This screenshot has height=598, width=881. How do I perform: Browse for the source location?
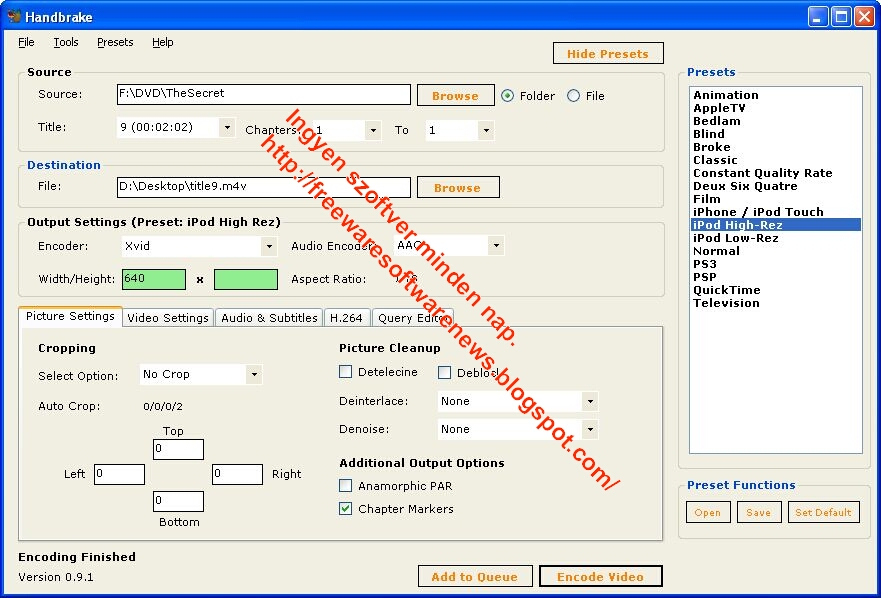pyautogui.click(x=456, y=95)
